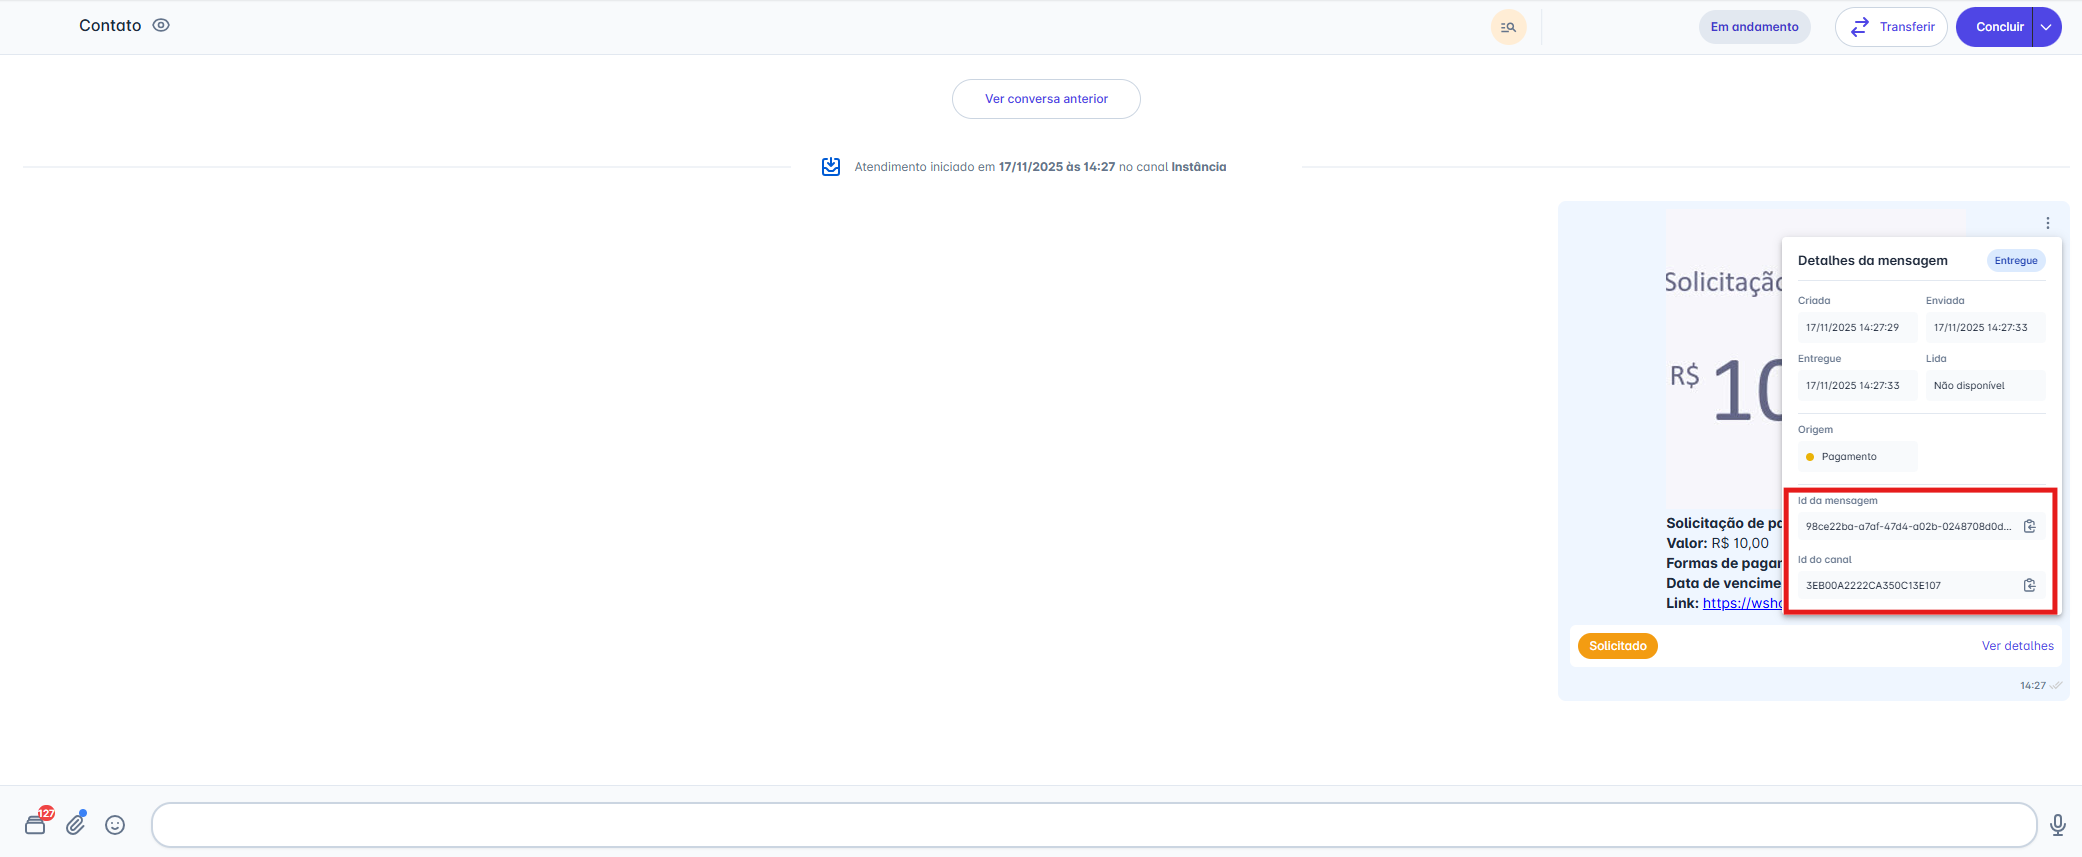Open the conversation search icon
2082x857 pixels.
click(x=1508, y=27)
